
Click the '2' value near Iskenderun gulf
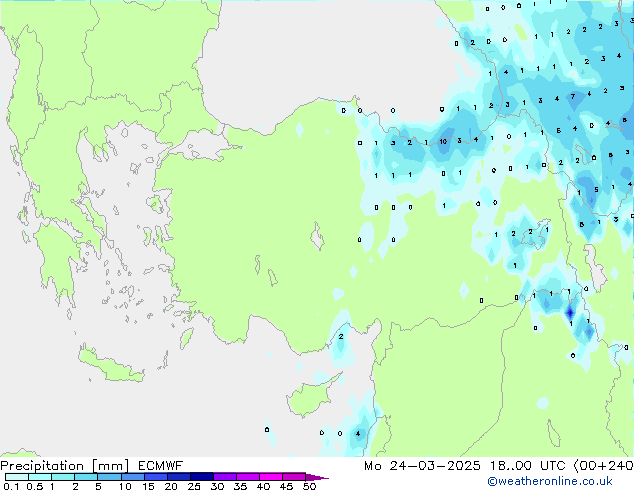pyautogui.click(x=341, y=336)
